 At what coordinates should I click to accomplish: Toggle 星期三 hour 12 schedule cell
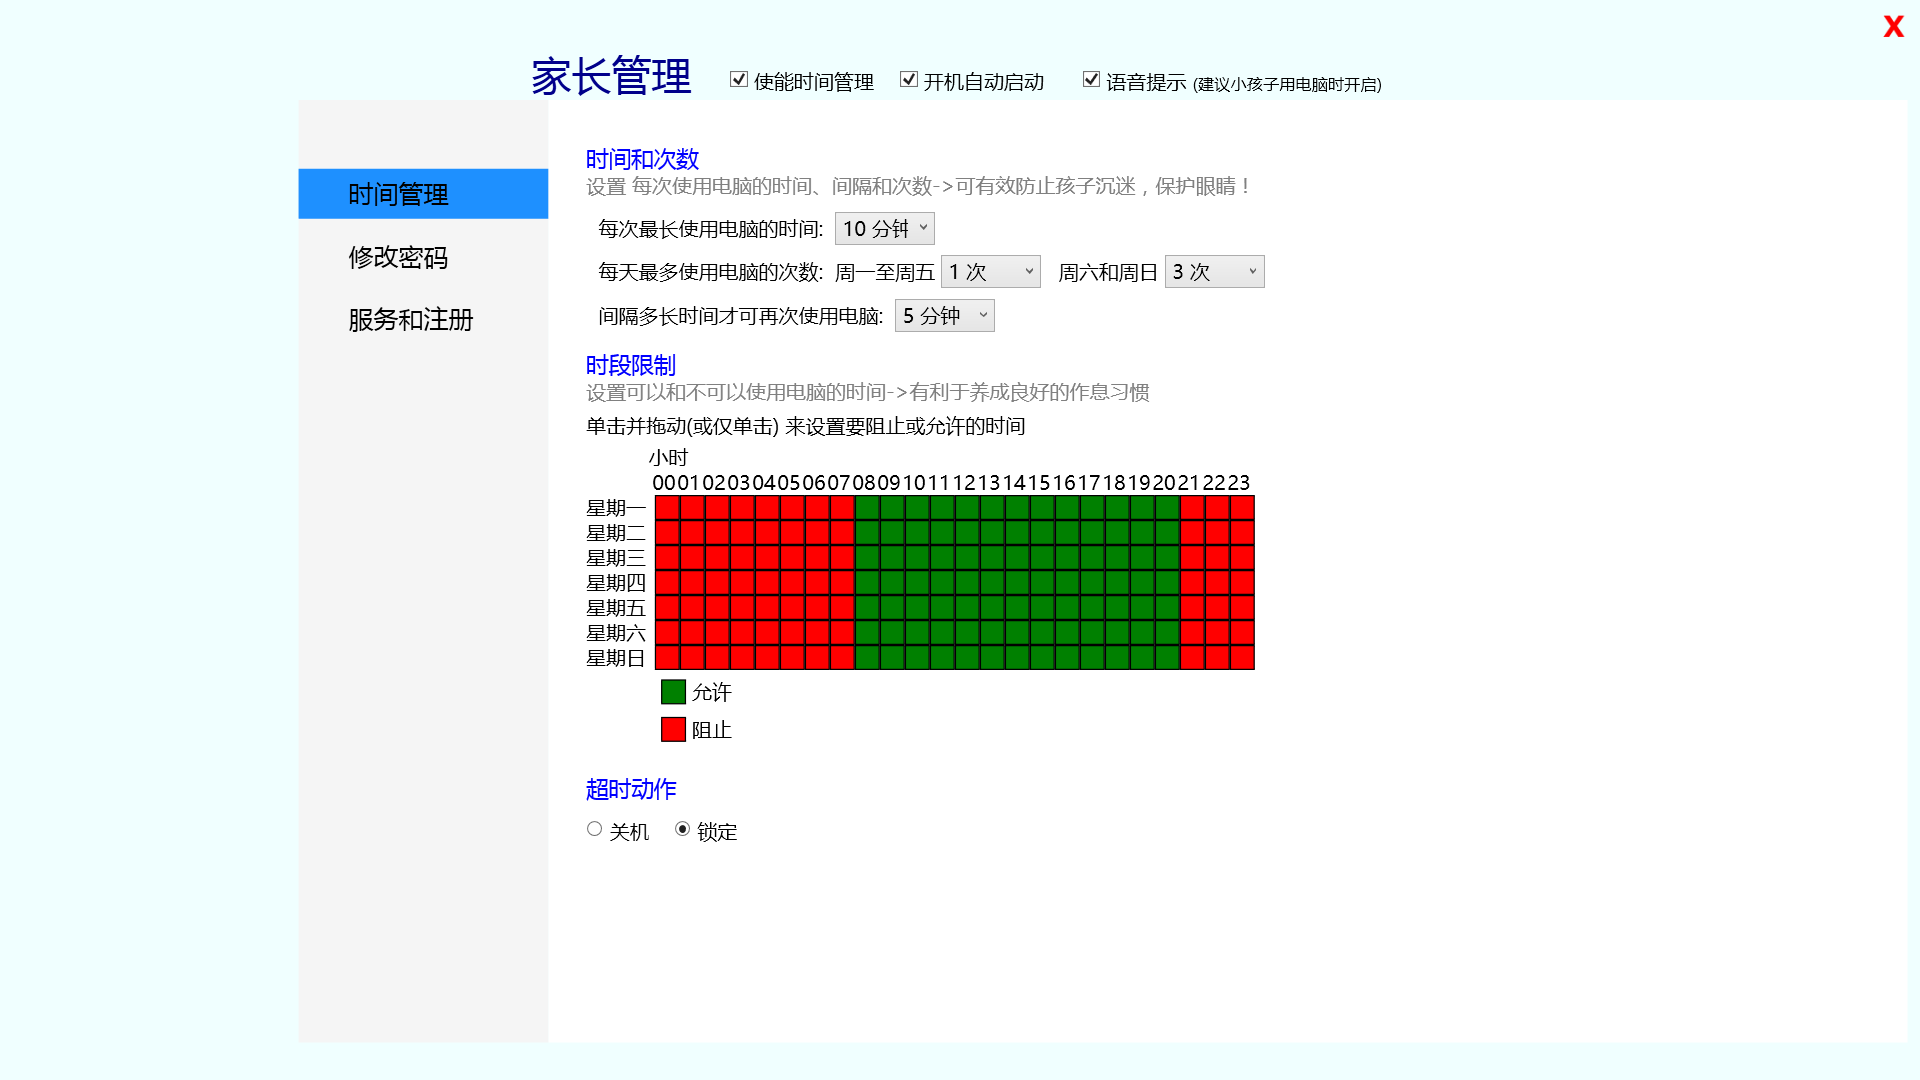click(967, 558)
